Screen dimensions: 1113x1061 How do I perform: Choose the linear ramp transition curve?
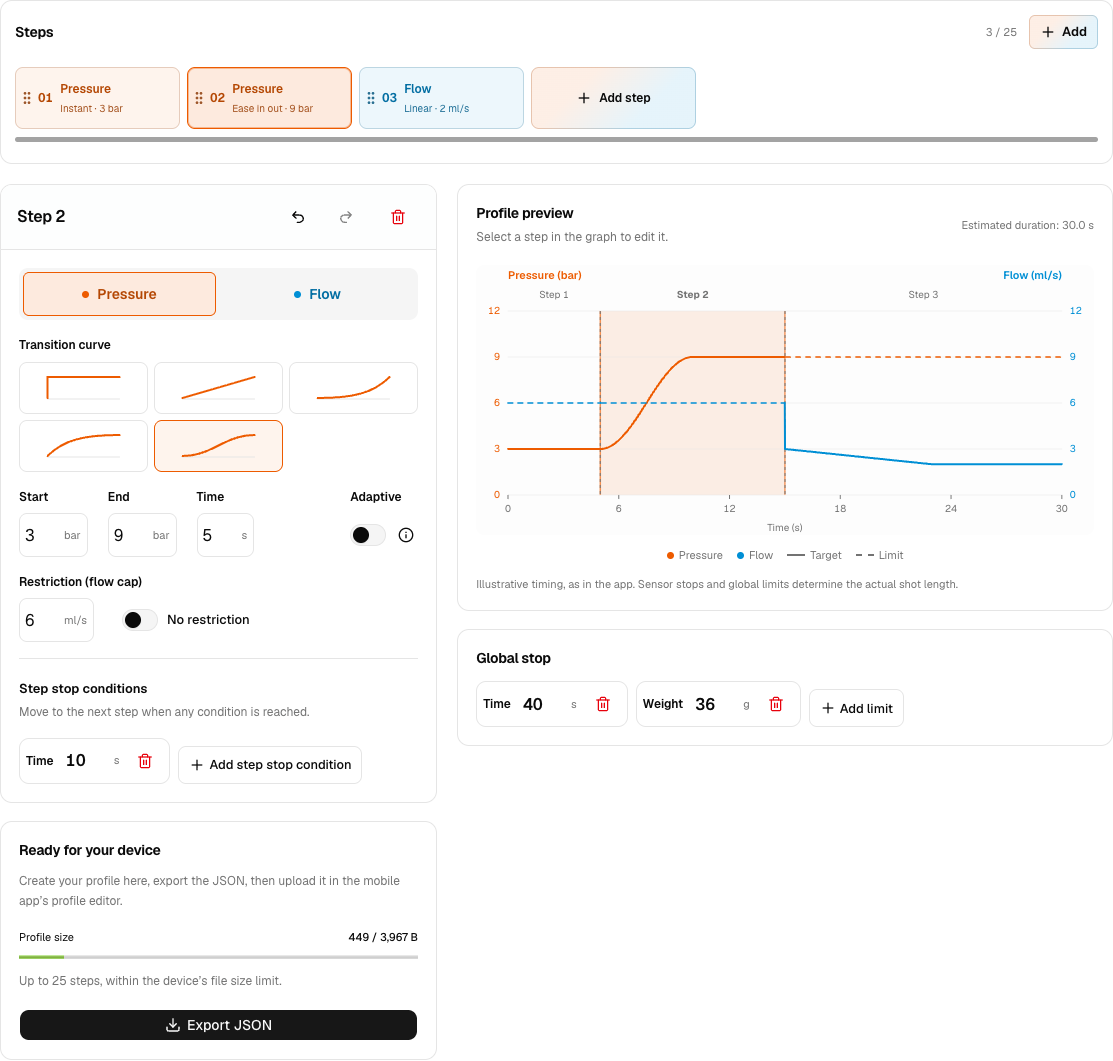(x=218, y=388)
